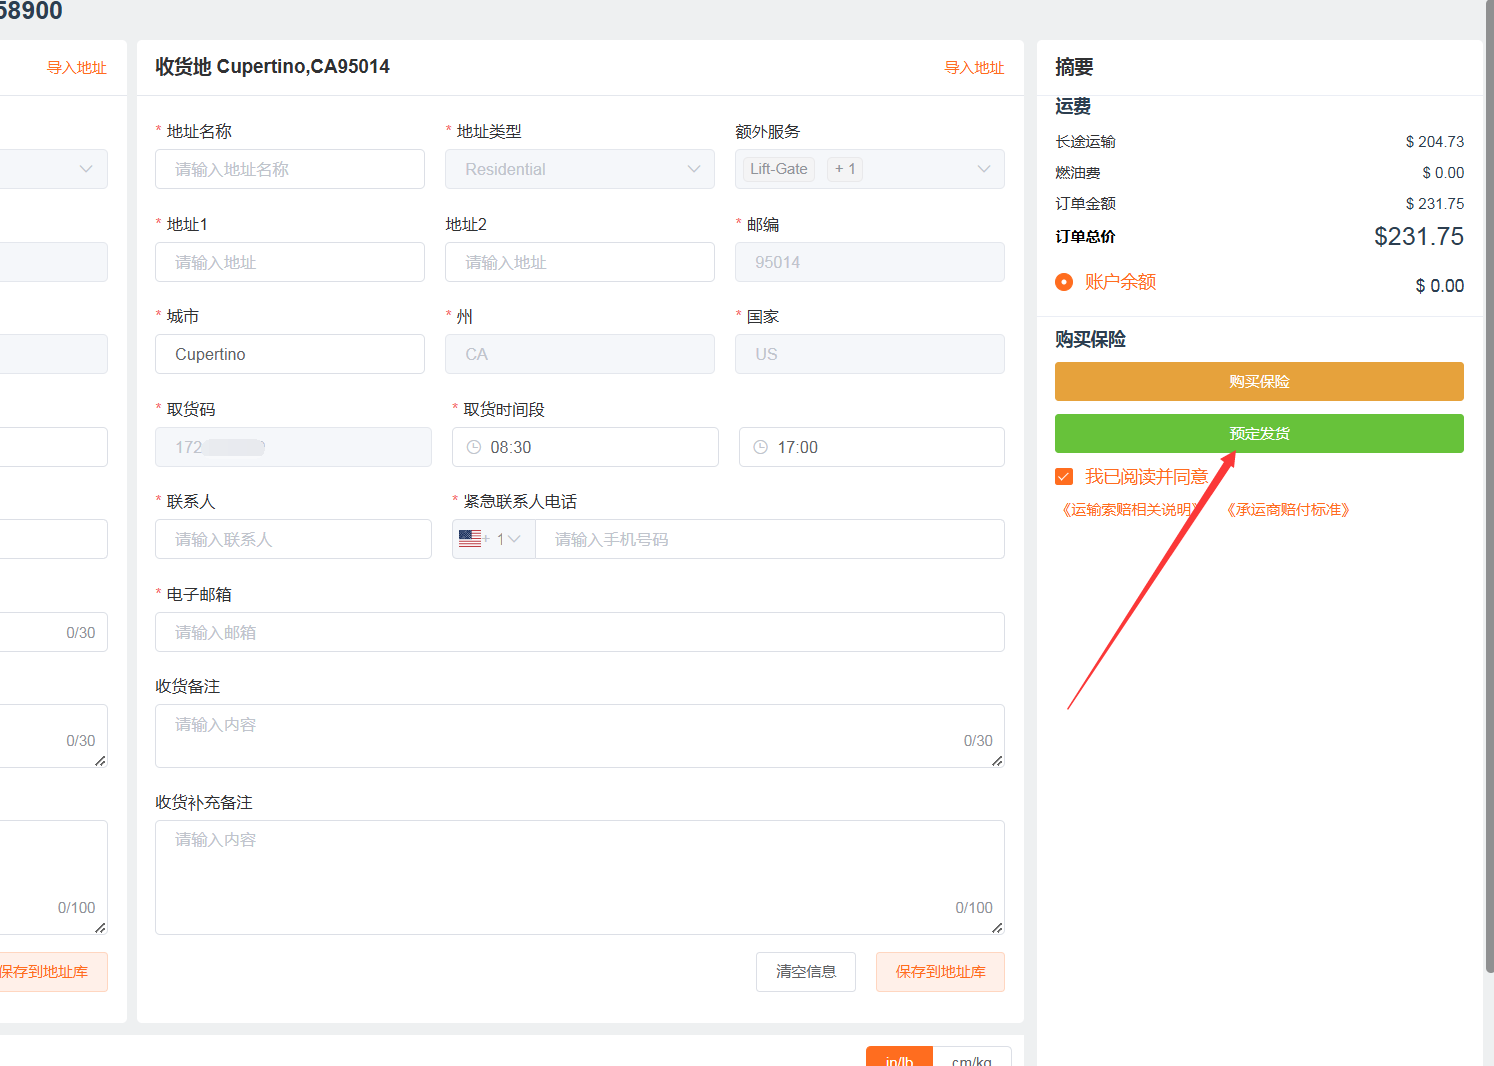Image resolution: width=1494 pixels, height=1066 pixels.
Task: Click the 订单总价 $231.75 amount
Action: click(x=1418, y=237)
